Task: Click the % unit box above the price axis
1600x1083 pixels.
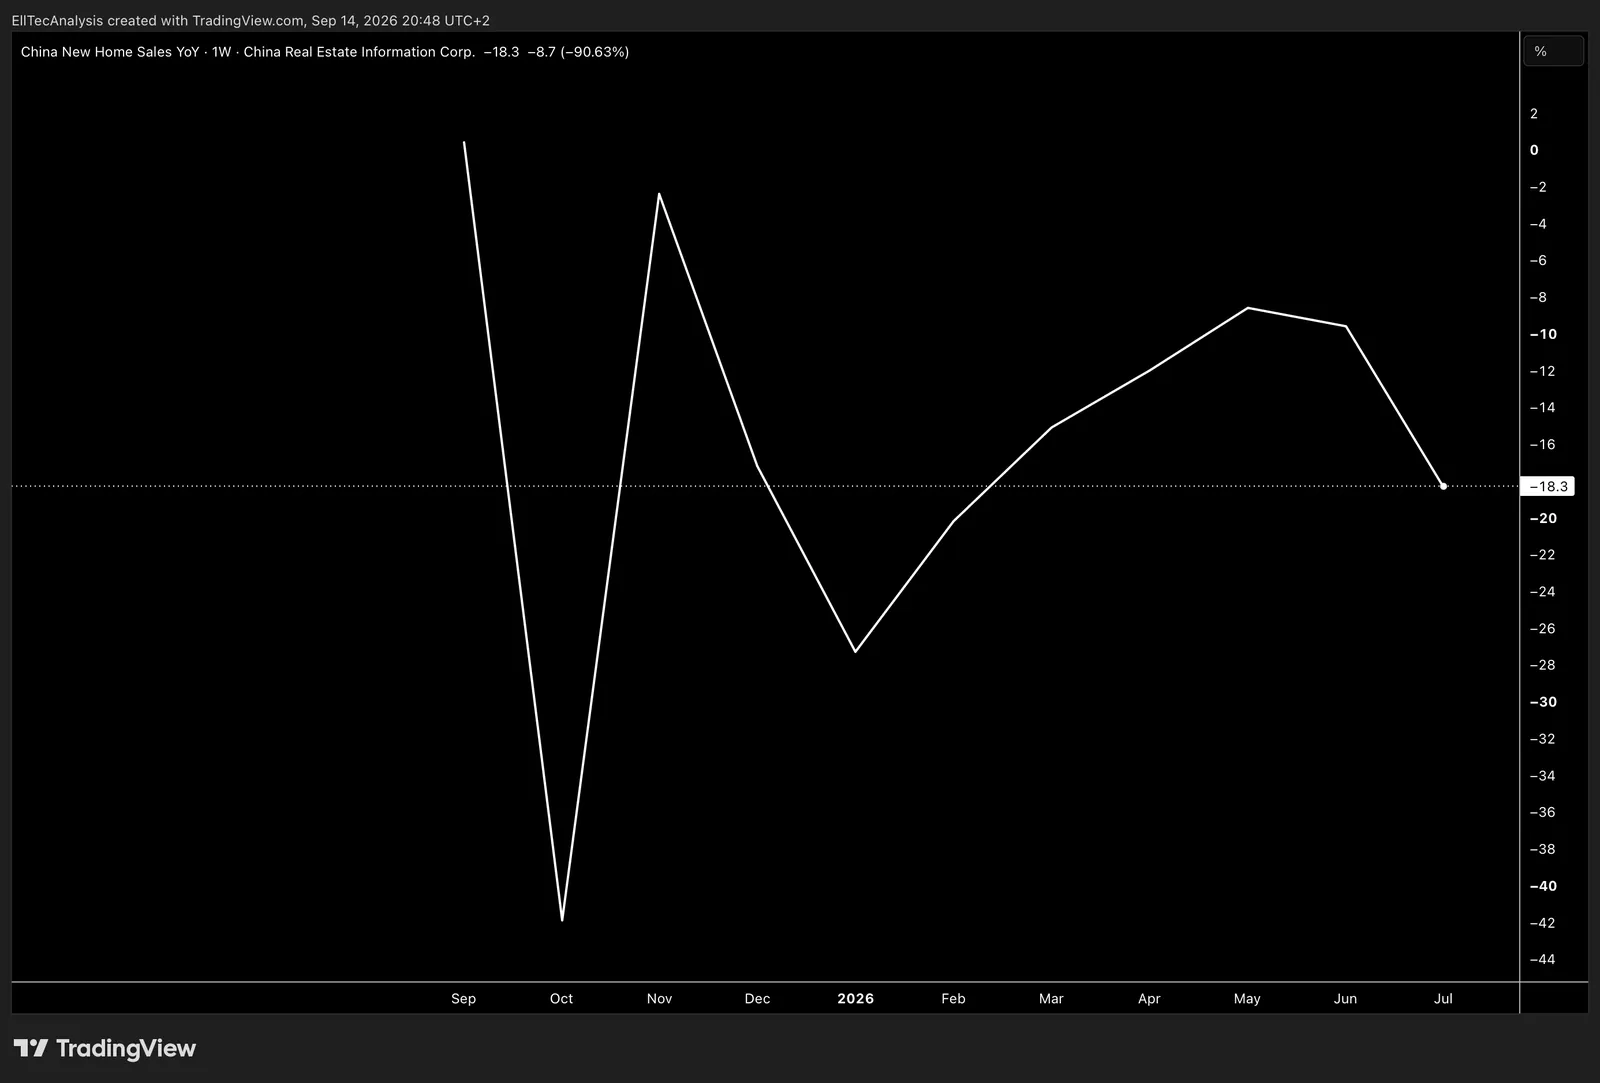Action: [1553, 51]
